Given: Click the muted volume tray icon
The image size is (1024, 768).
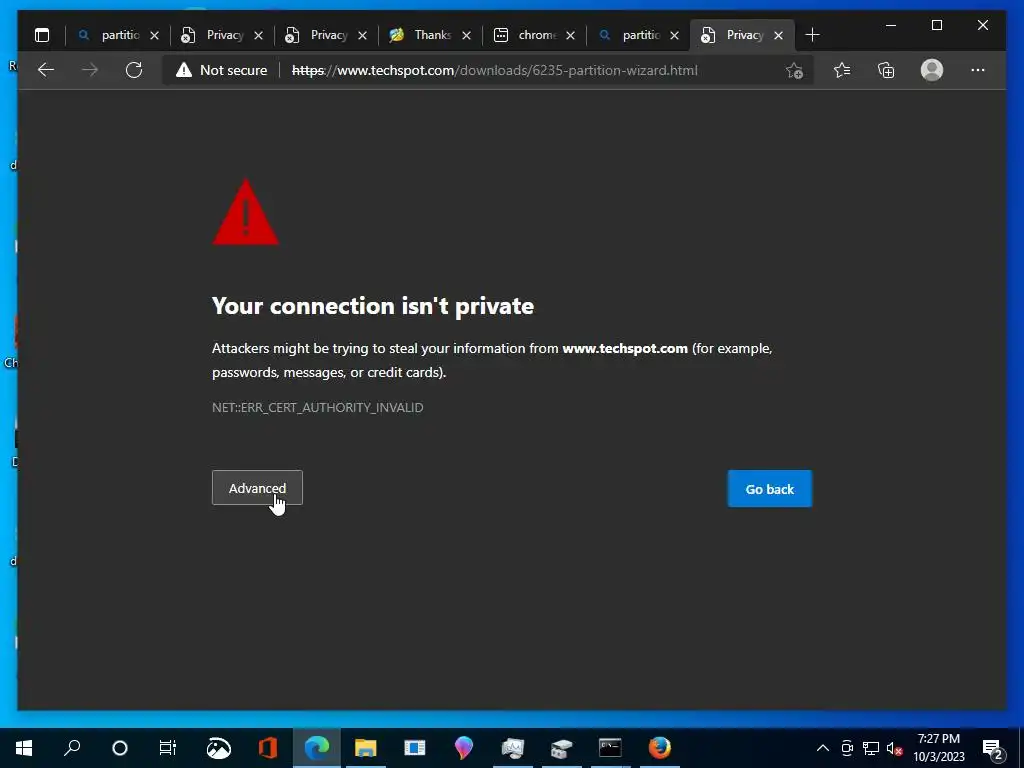Looking at the screenshot, I should pos(895,748).
